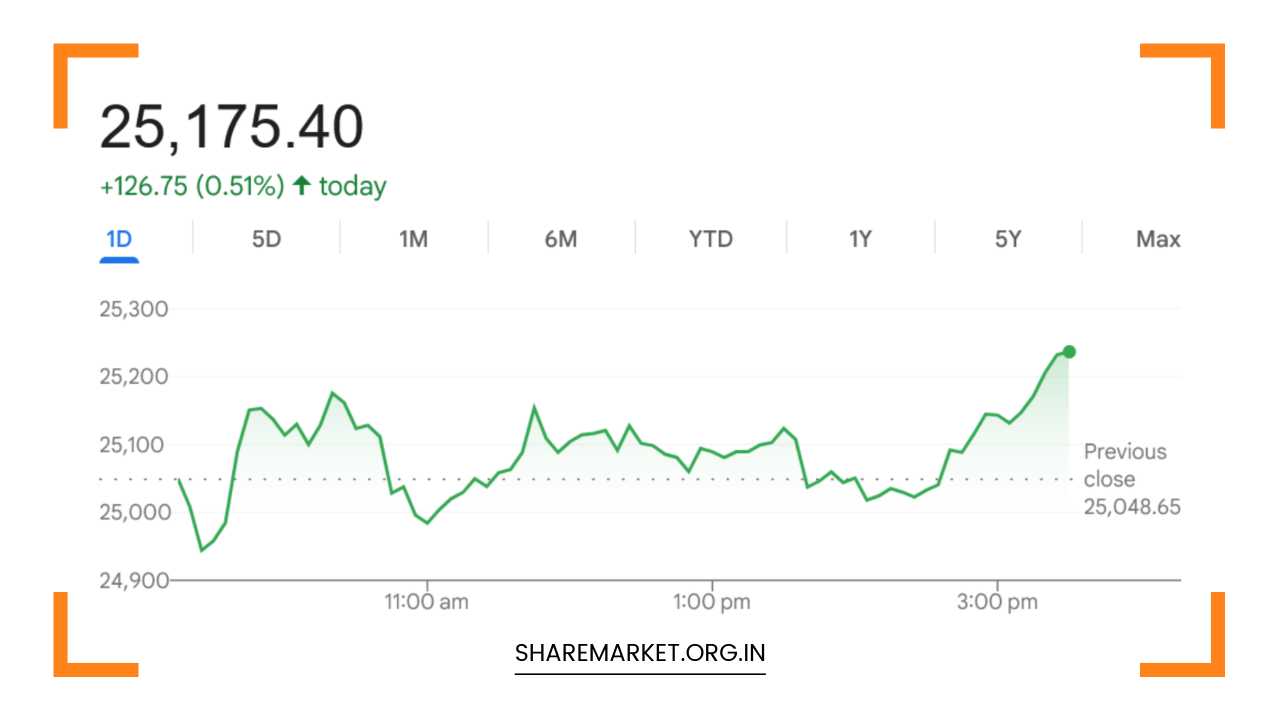The width and height of the screenshot is (1280, 720).
Task: Select the Max time range
Action: [1157, 238]
